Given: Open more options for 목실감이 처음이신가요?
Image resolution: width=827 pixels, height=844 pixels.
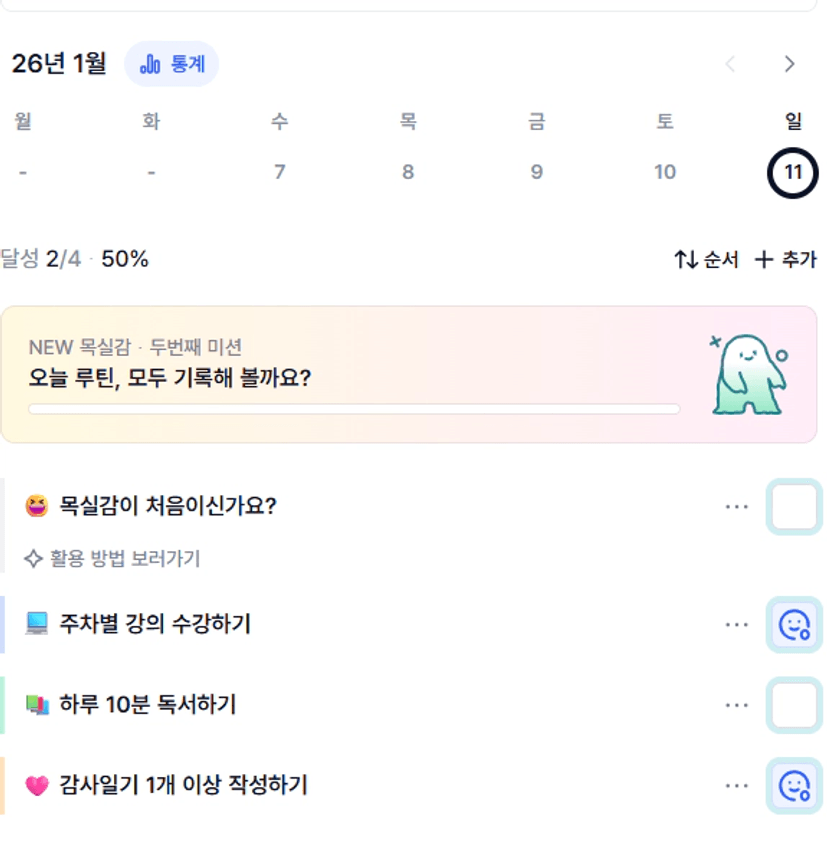Looking at the screenshot, I should click(x=737, y=506).
